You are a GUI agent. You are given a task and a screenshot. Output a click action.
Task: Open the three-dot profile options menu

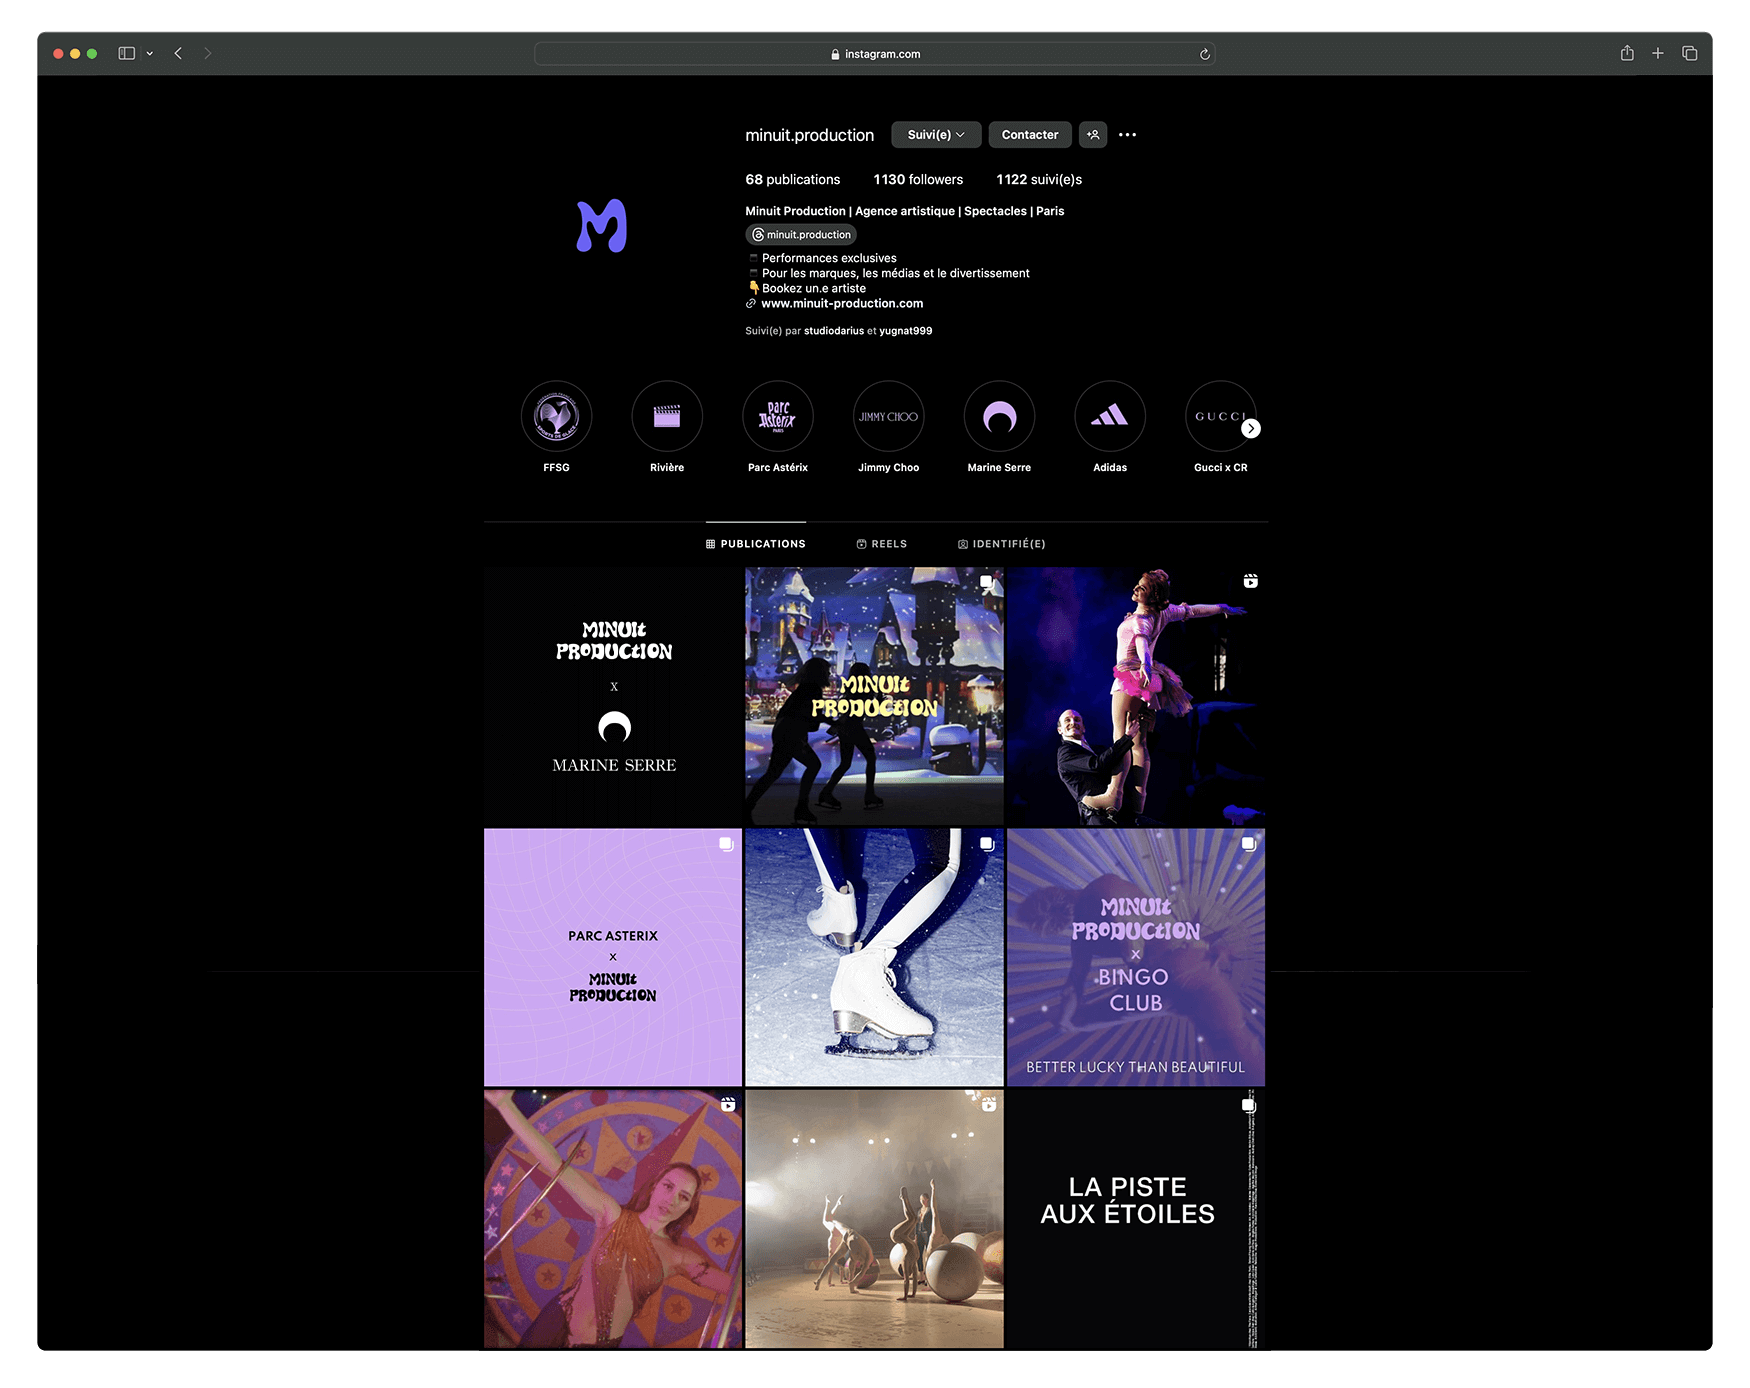(1127, 135)
